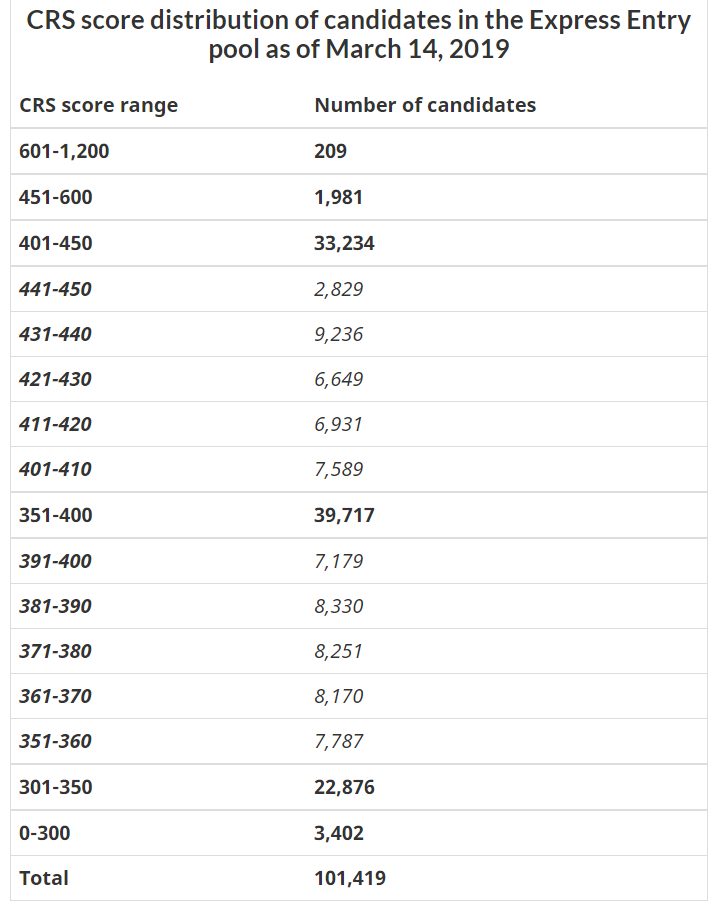Click the 7,787 candidates value
The height and width of the screenshot is (910, 719).
coord(338,741)
